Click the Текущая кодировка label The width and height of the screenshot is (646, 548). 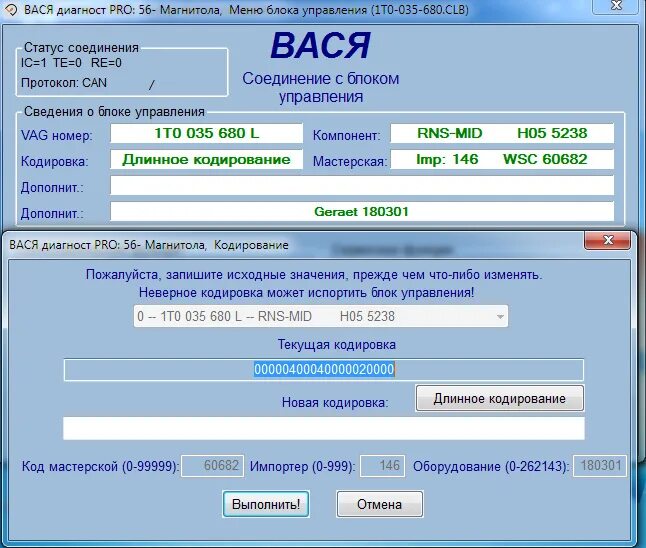coord(337,344)
